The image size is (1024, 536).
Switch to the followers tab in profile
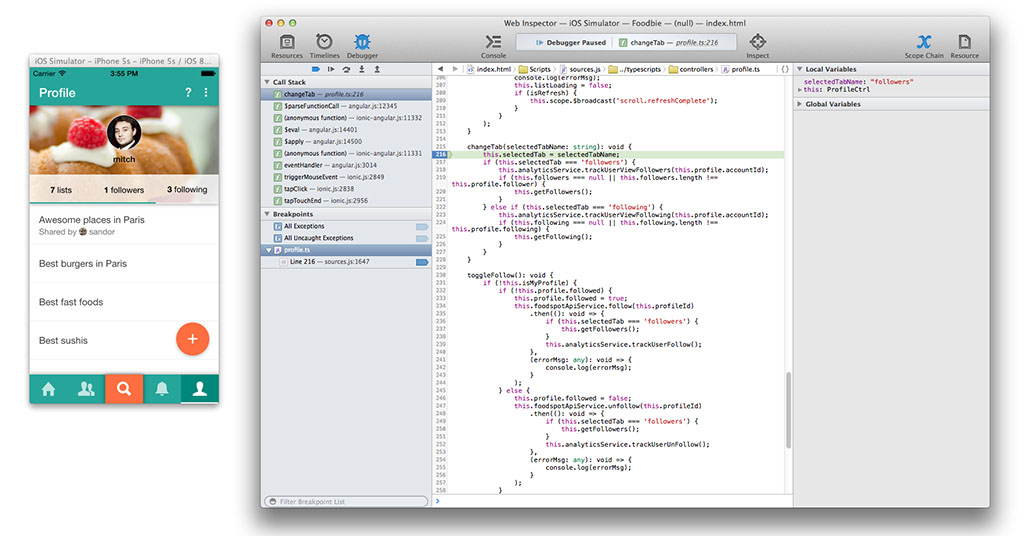(x=124, y=189)
